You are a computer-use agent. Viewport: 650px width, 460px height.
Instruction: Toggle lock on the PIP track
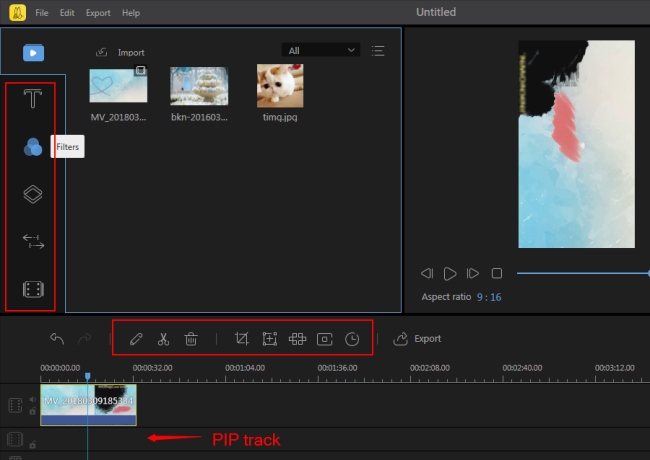click(x=31, y=447)
